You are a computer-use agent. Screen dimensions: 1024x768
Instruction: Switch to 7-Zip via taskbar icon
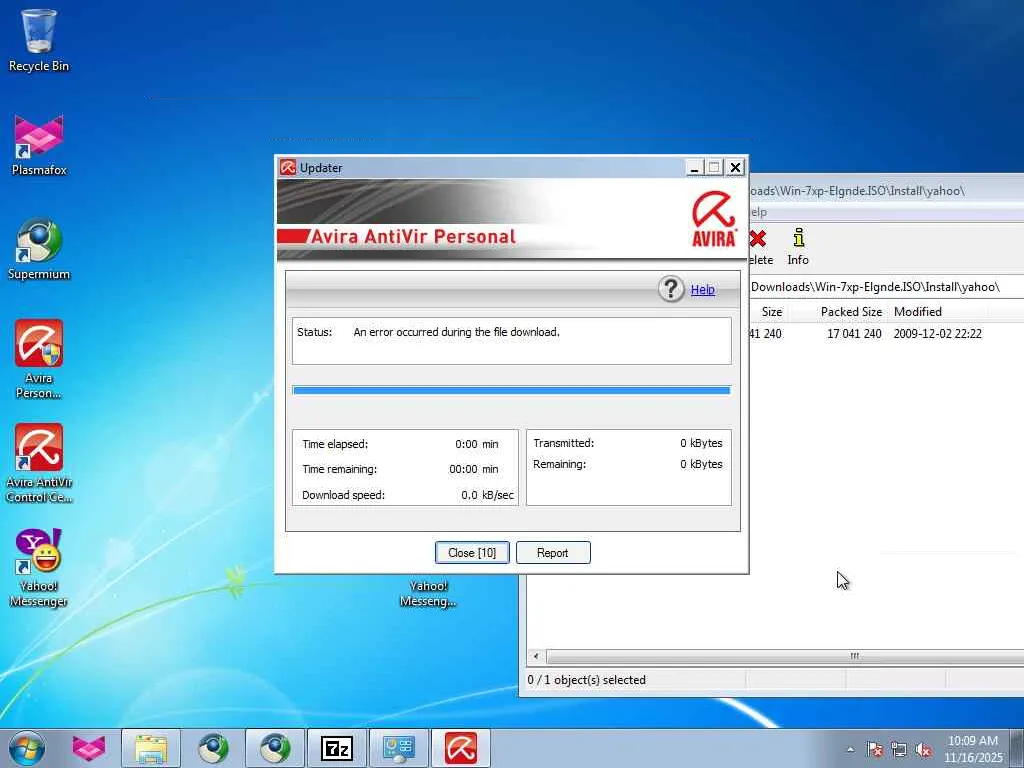tap(337, 748)
